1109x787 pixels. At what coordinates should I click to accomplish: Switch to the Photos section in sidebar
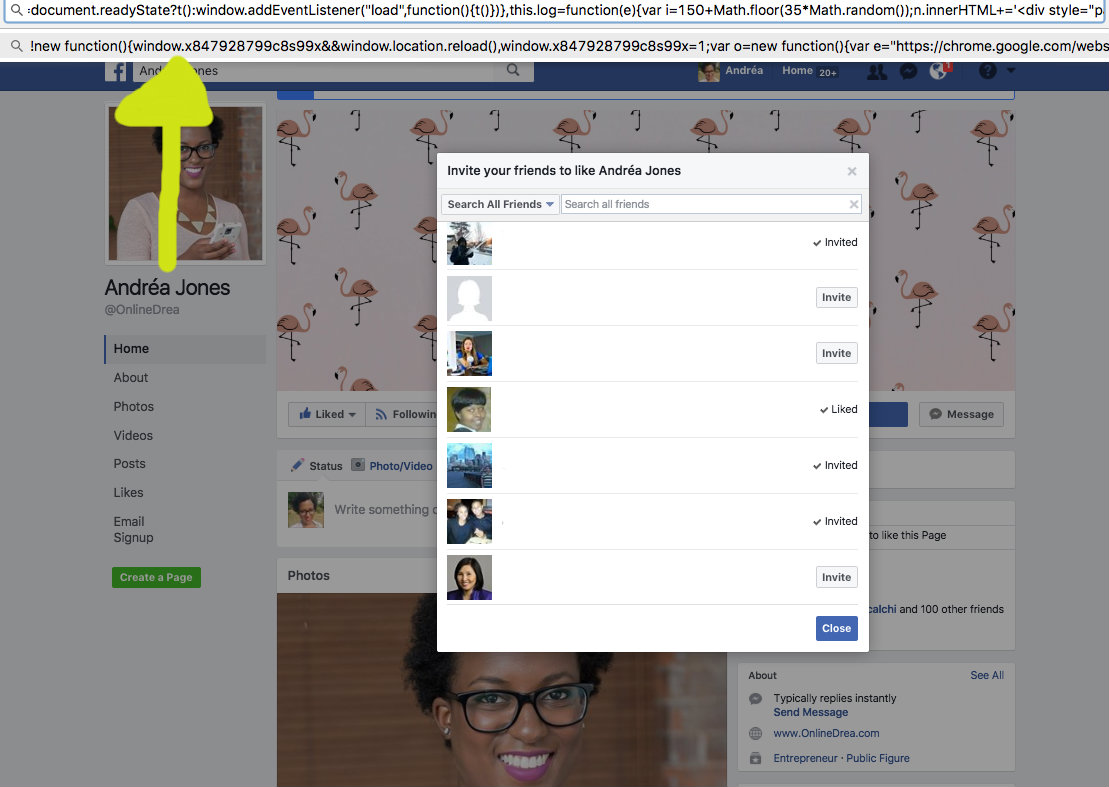133,406
